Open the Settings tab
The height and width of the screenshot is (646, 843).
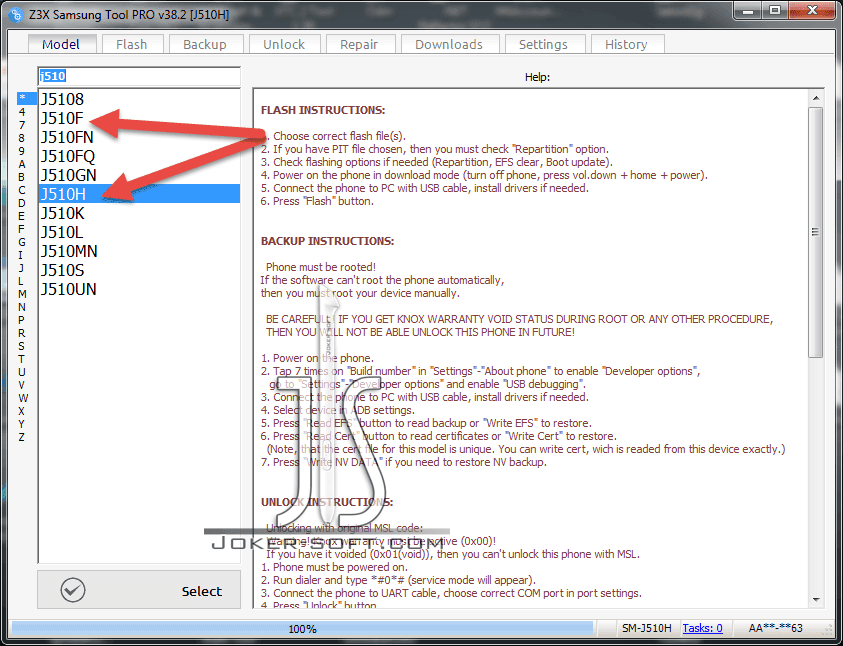pos(544,45)
